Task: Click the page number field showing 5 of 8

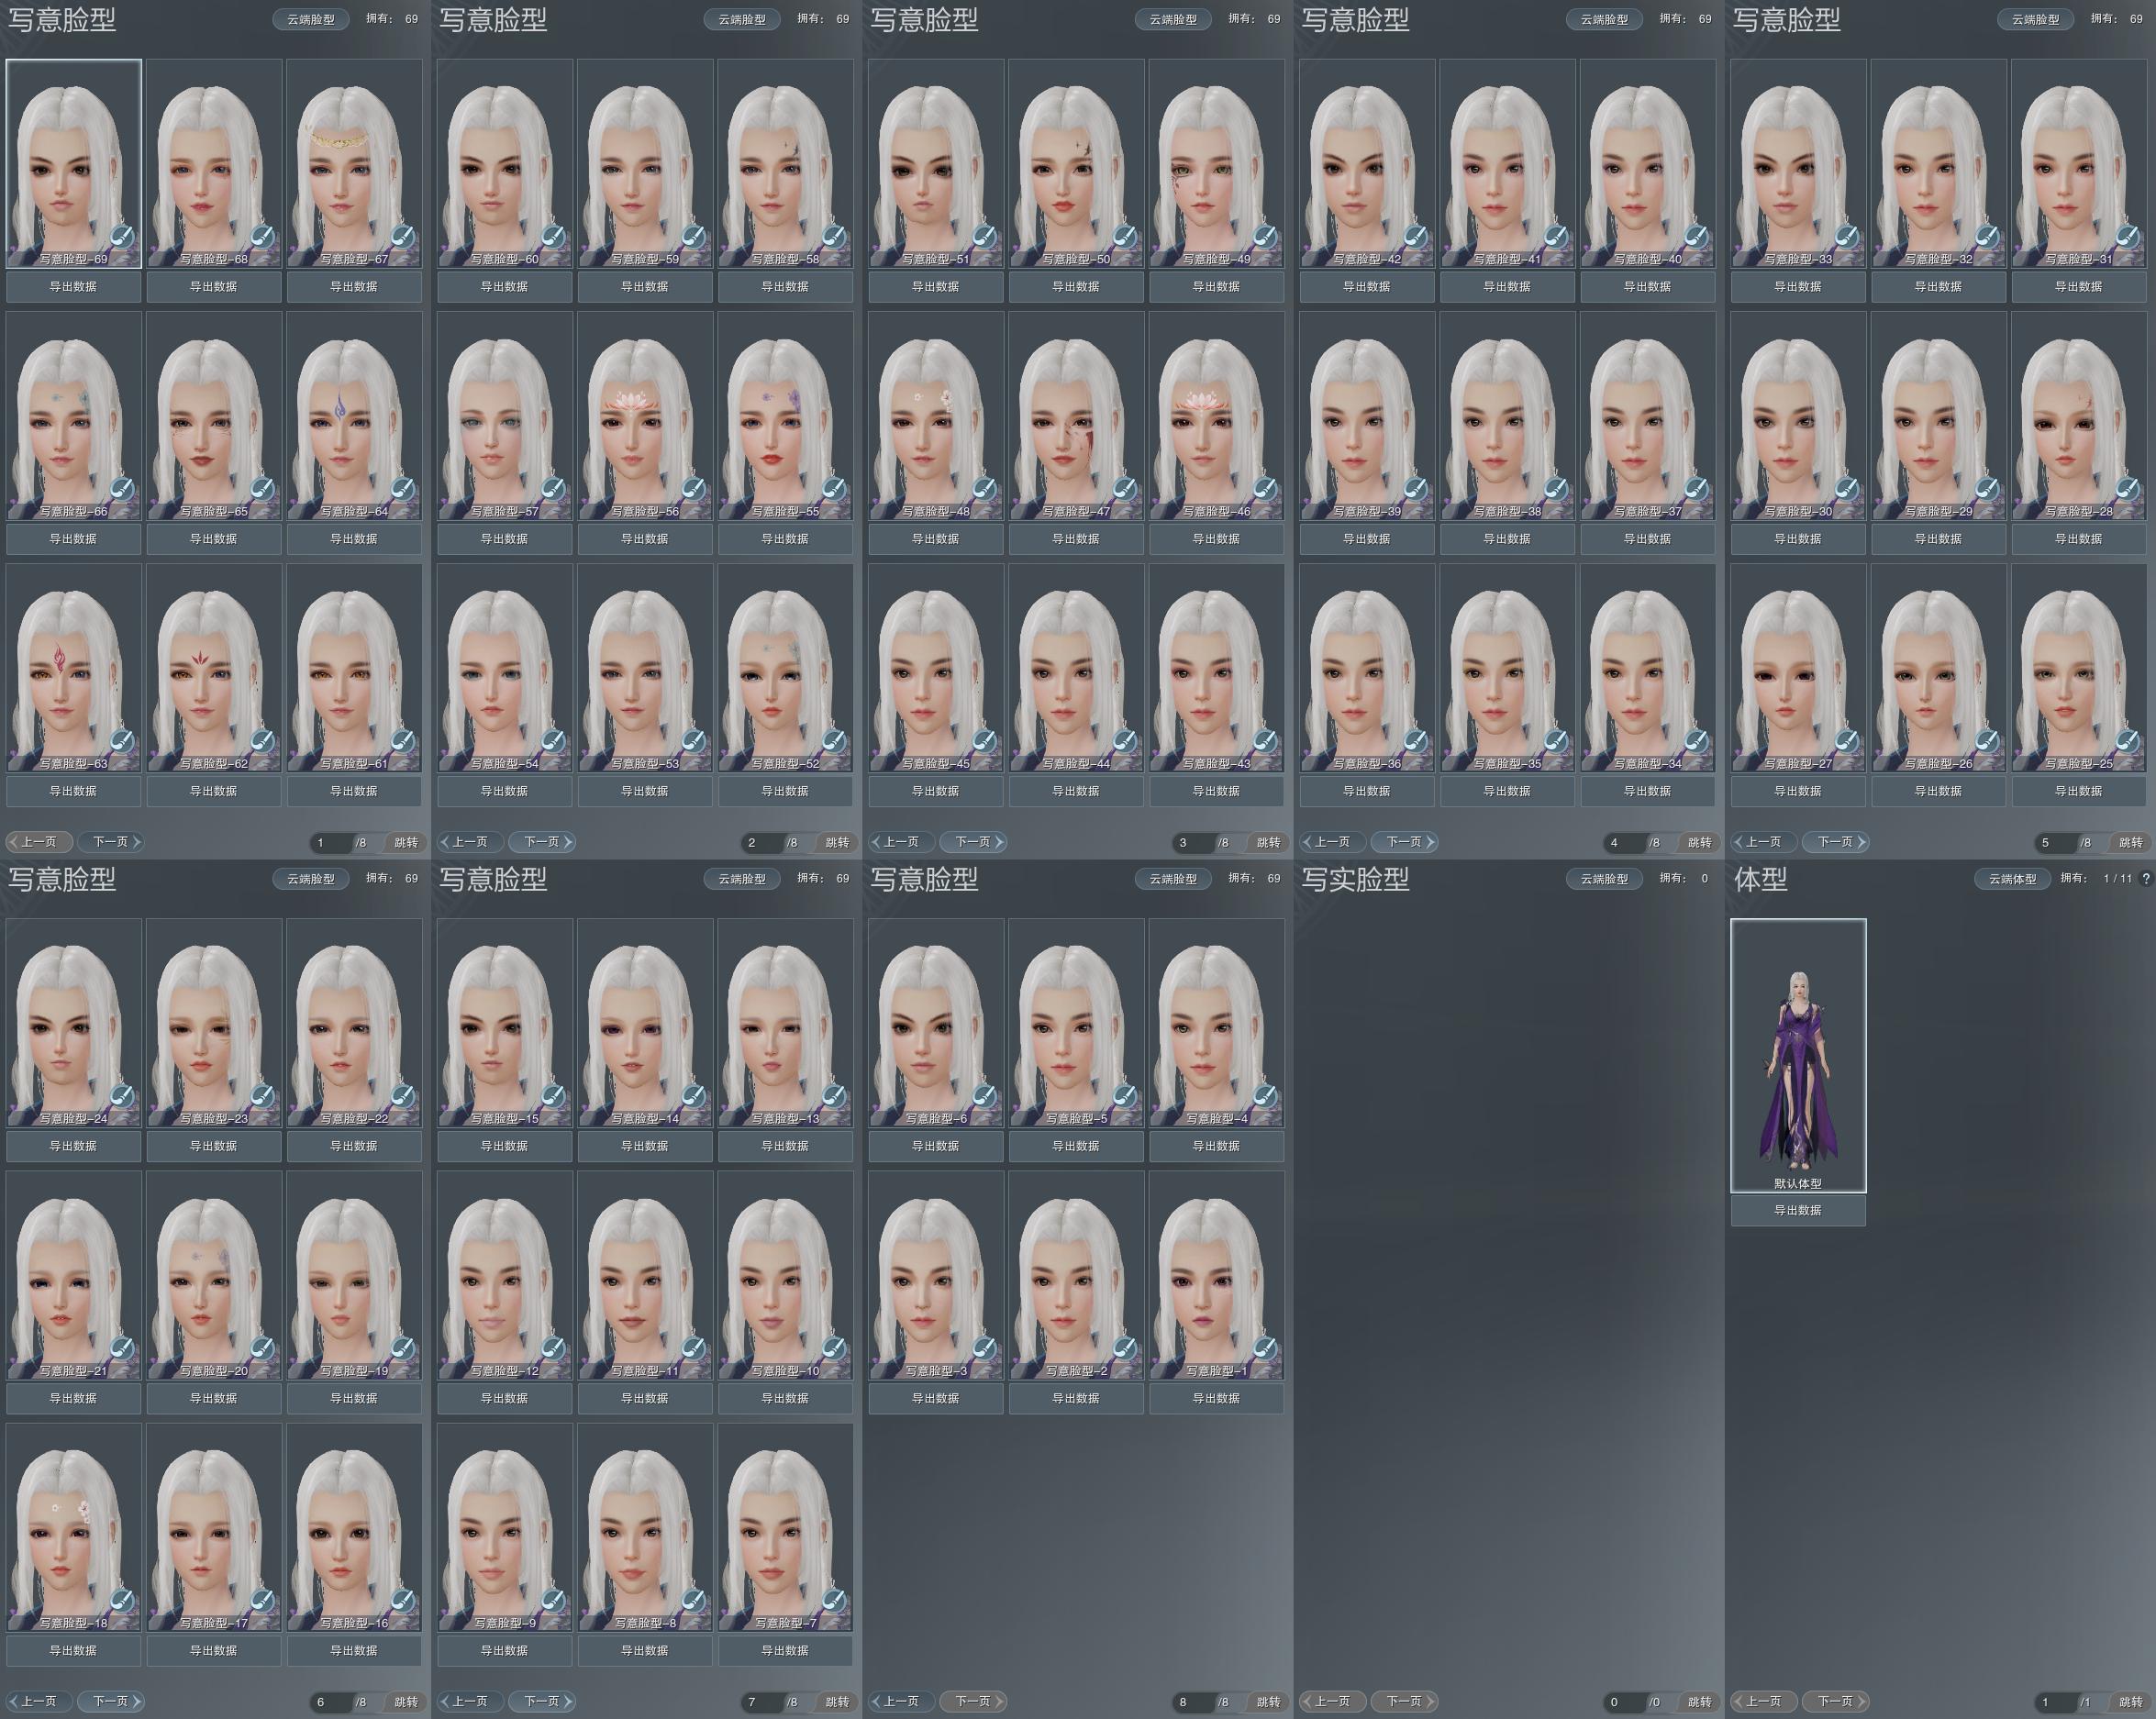Action: tap(2056, 843)
